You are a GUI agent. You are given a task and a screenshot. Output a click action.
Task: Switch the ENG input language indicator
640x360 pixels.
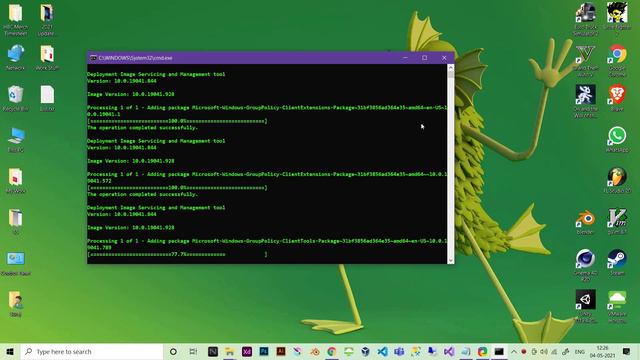(580, 351)
